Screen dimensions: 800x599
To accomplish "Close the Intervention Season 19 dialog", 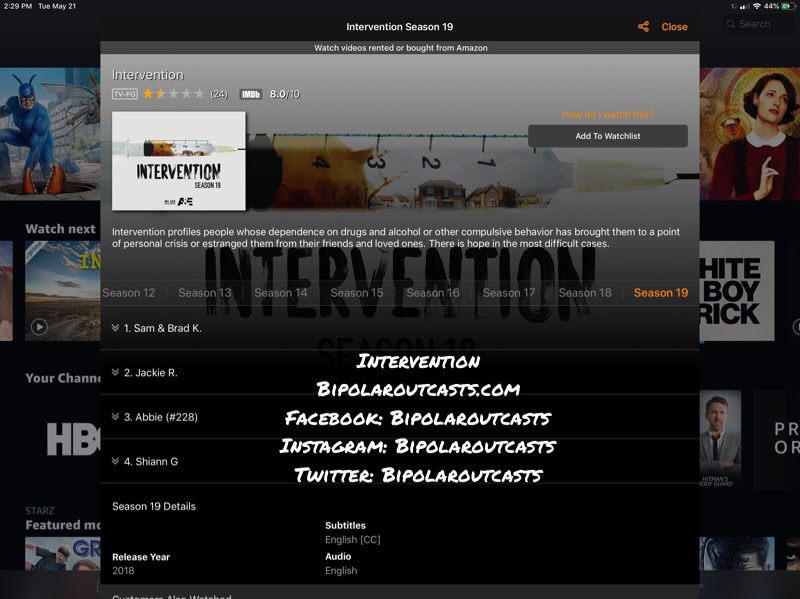I will pyautogui.click(x=675, y=27).
